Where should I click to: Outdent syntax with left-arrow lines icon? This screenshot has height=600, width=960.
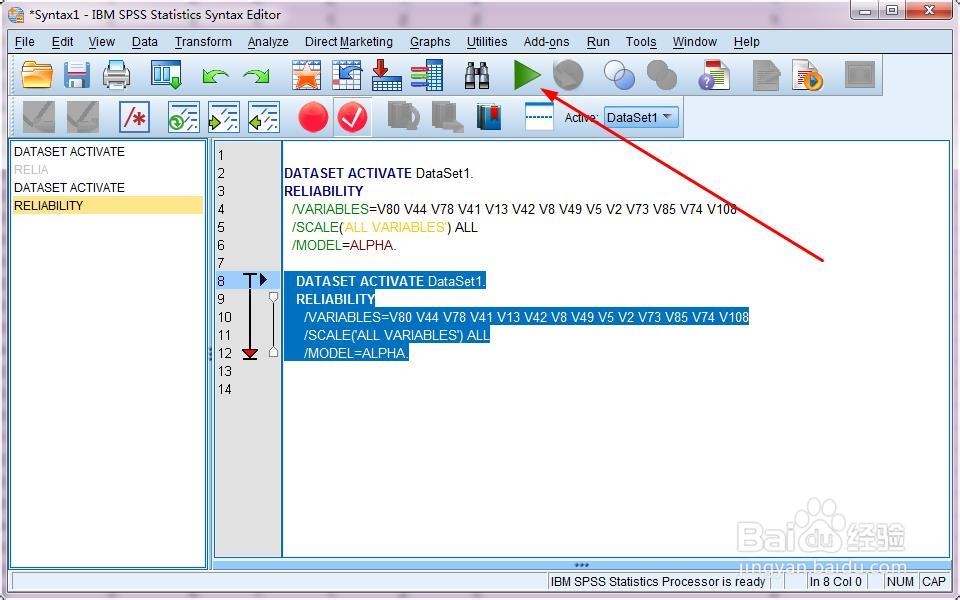[x=264, y=117]
